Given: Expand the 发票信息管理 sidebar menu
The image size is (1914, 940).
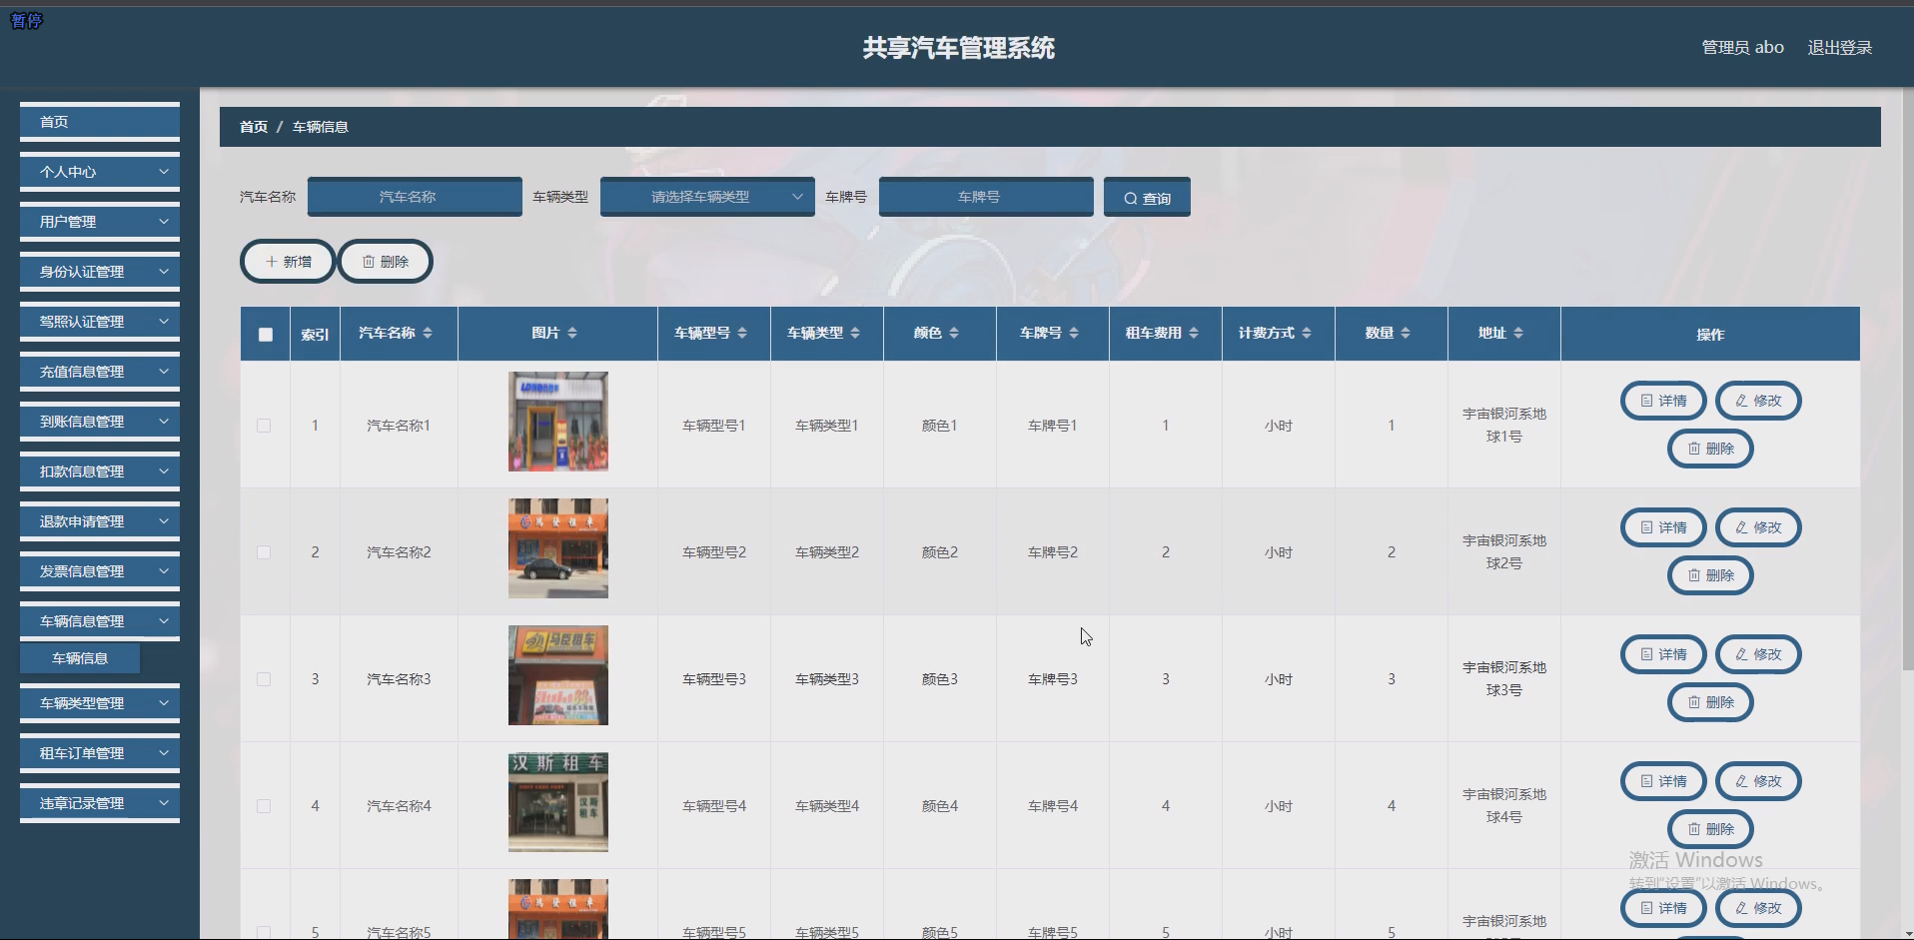Looking at the screenshot, I should click(100, 572).
